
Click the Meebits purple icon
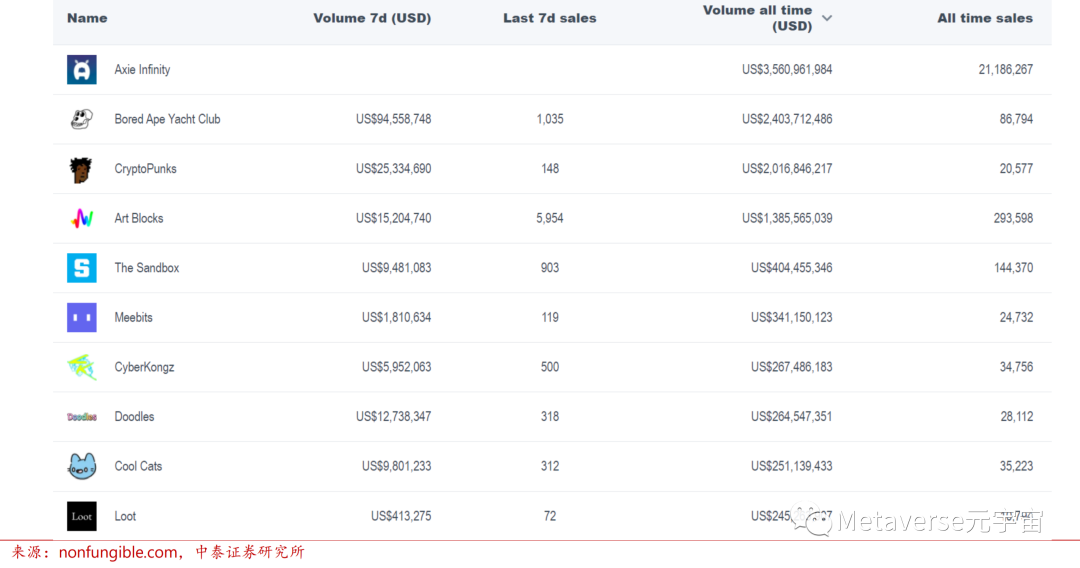[81, 317]
